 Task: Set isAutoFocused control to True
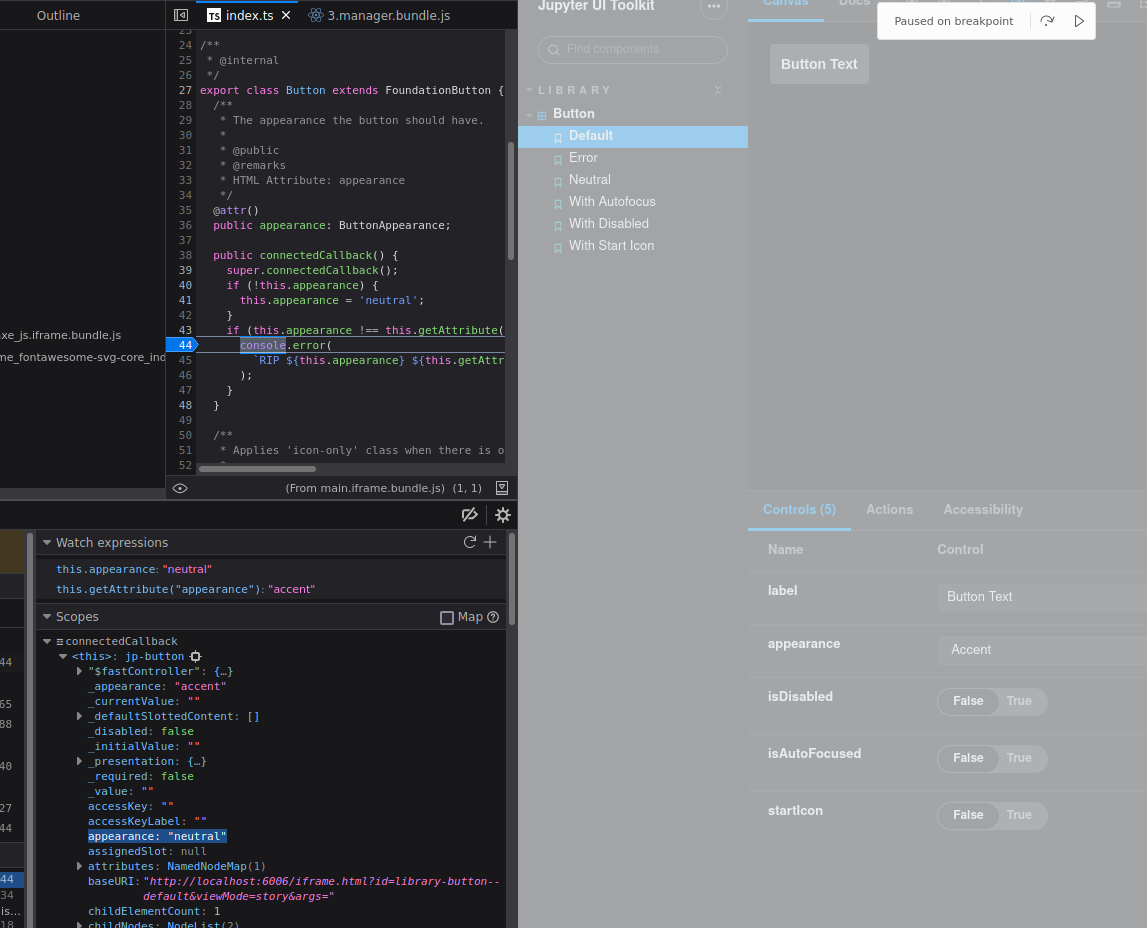tap(1021, 758)
